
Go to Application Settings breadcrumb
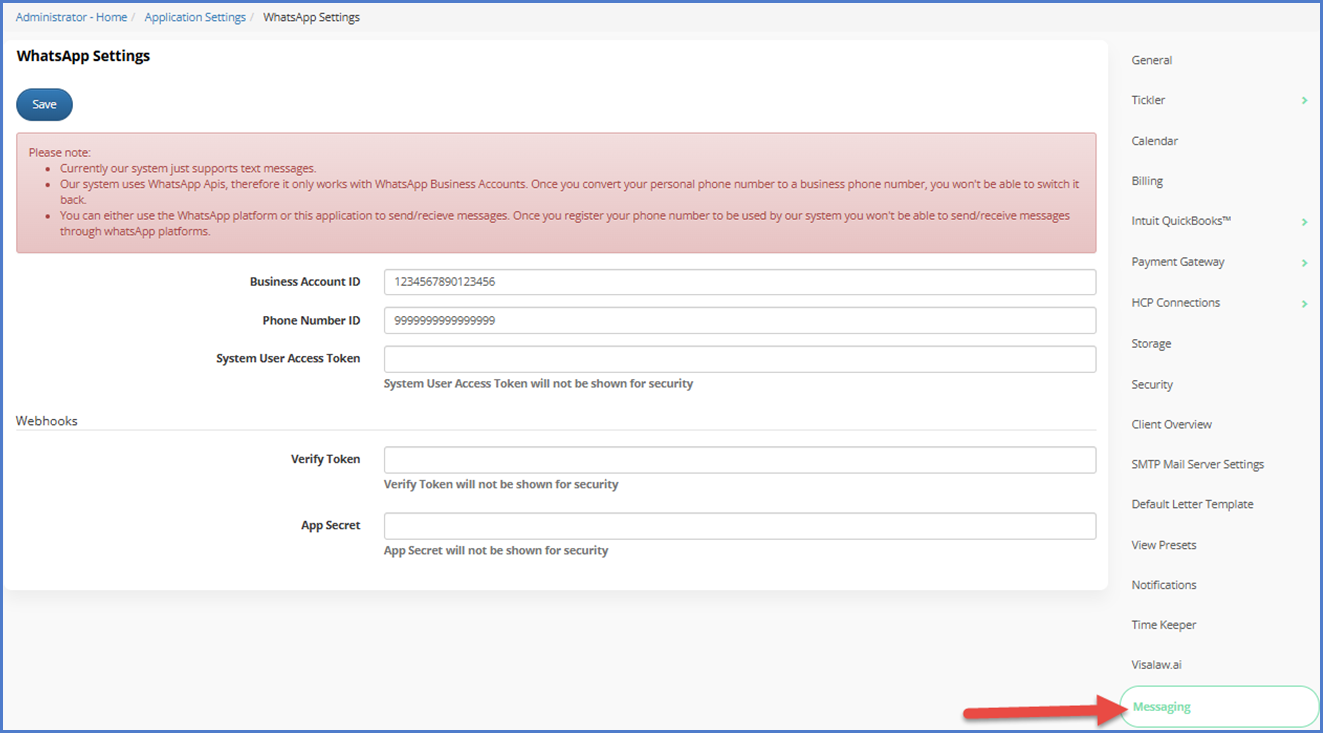pyautogui.click(x=195, y=17)
